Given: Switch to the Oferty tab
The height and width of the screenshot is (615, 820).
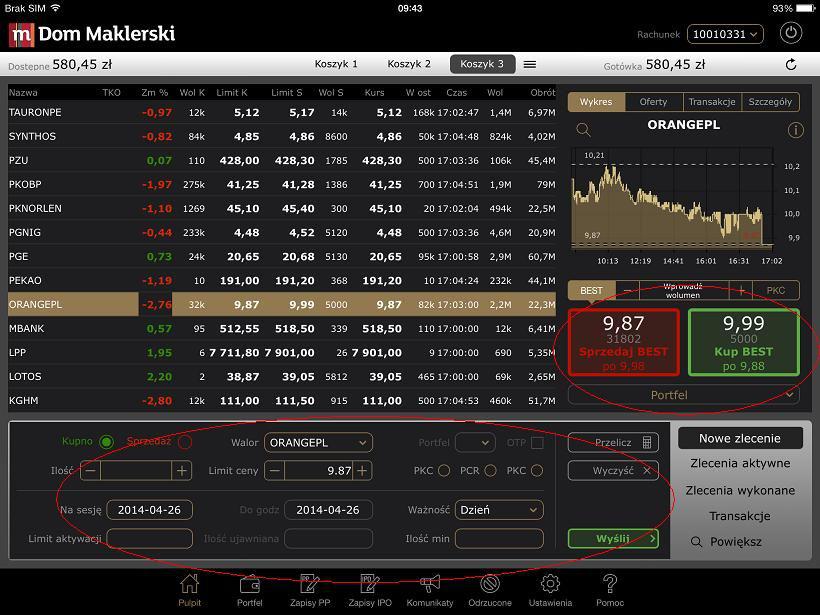Looking at the screenshot, I should coord(654,101).
